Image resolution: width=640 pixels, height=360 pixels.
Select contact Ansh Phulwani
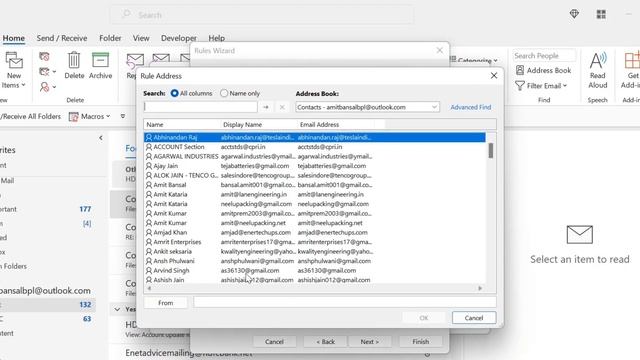point(315,261)
